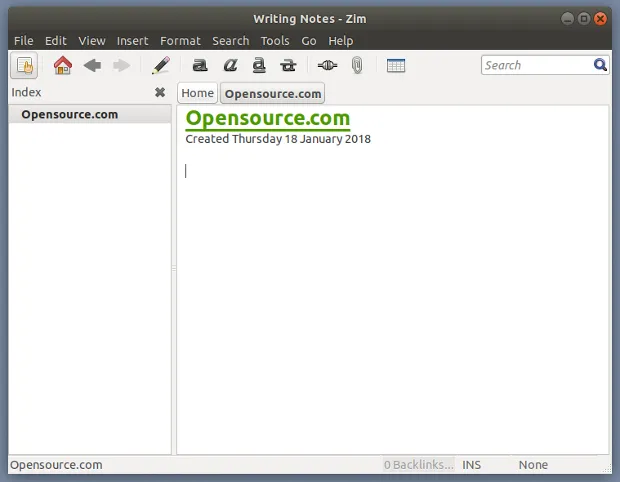620x482 pixels.
Task: Apply strikethrough formatting
Action: [x=289, y=66]
